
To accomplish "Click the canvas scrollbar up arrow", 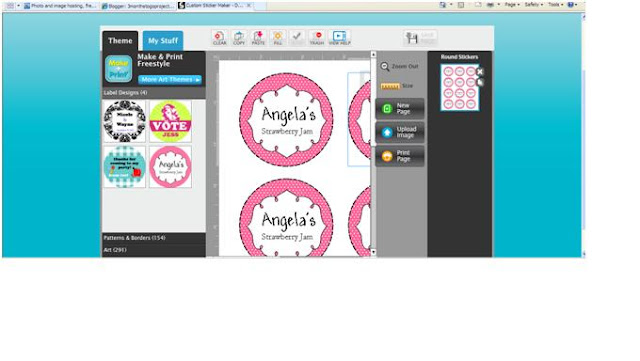I will click(373, 54).
